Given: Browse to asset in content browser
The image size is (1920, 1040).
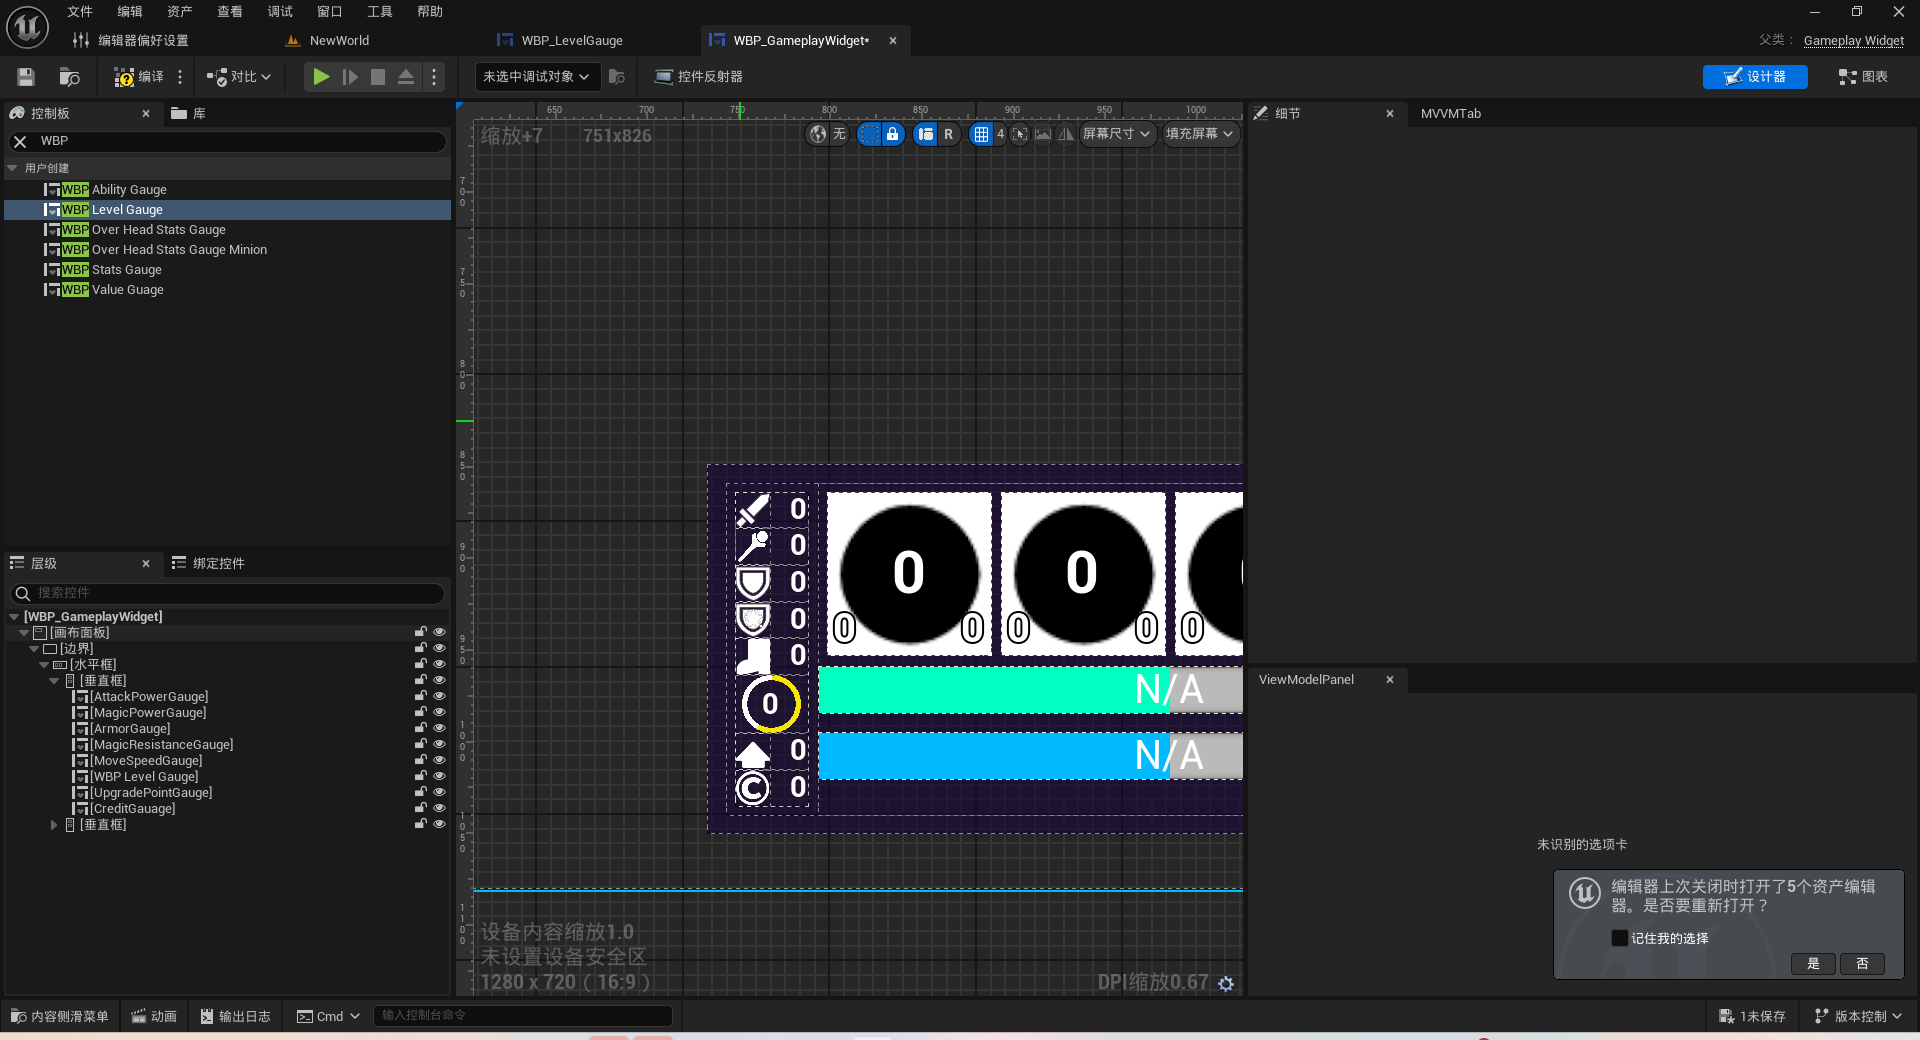Looking at the screenshot, I should [69, 77].
